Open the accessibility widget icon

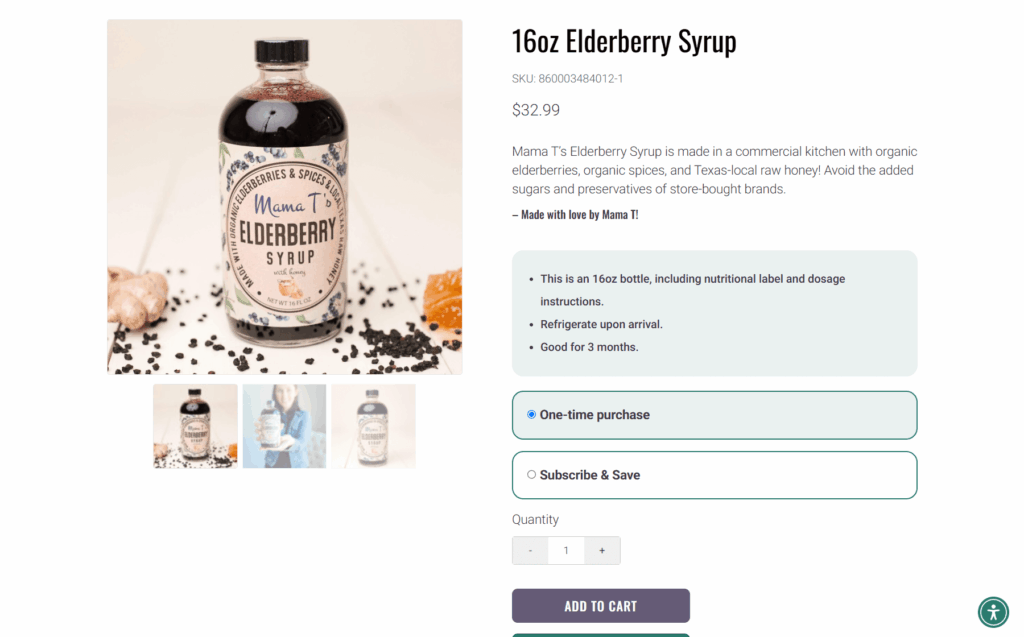(993, 611)
